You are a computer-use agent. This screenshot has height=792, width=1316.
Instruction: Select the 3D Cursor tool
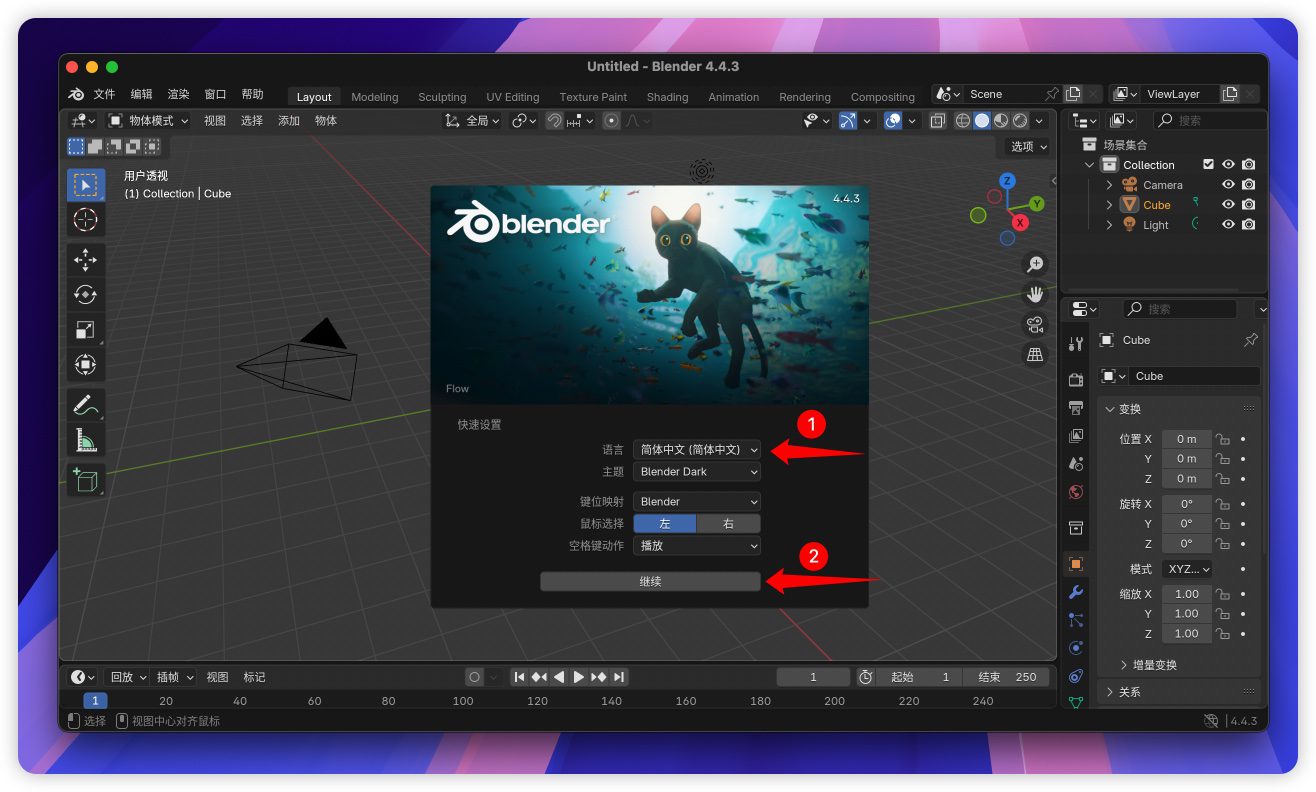[85, 220]
